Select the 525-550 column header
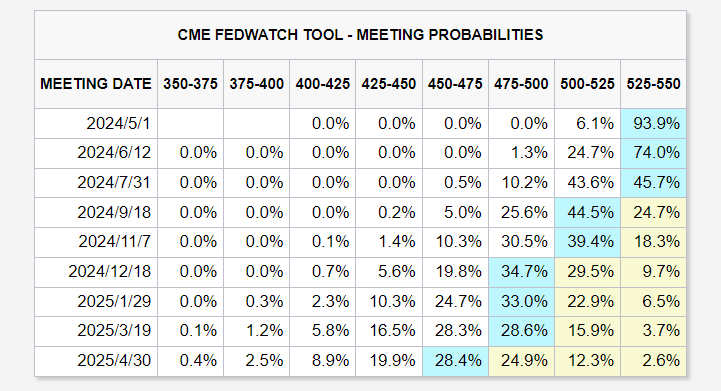Screen dimensions: 721x391 point(653,84)
